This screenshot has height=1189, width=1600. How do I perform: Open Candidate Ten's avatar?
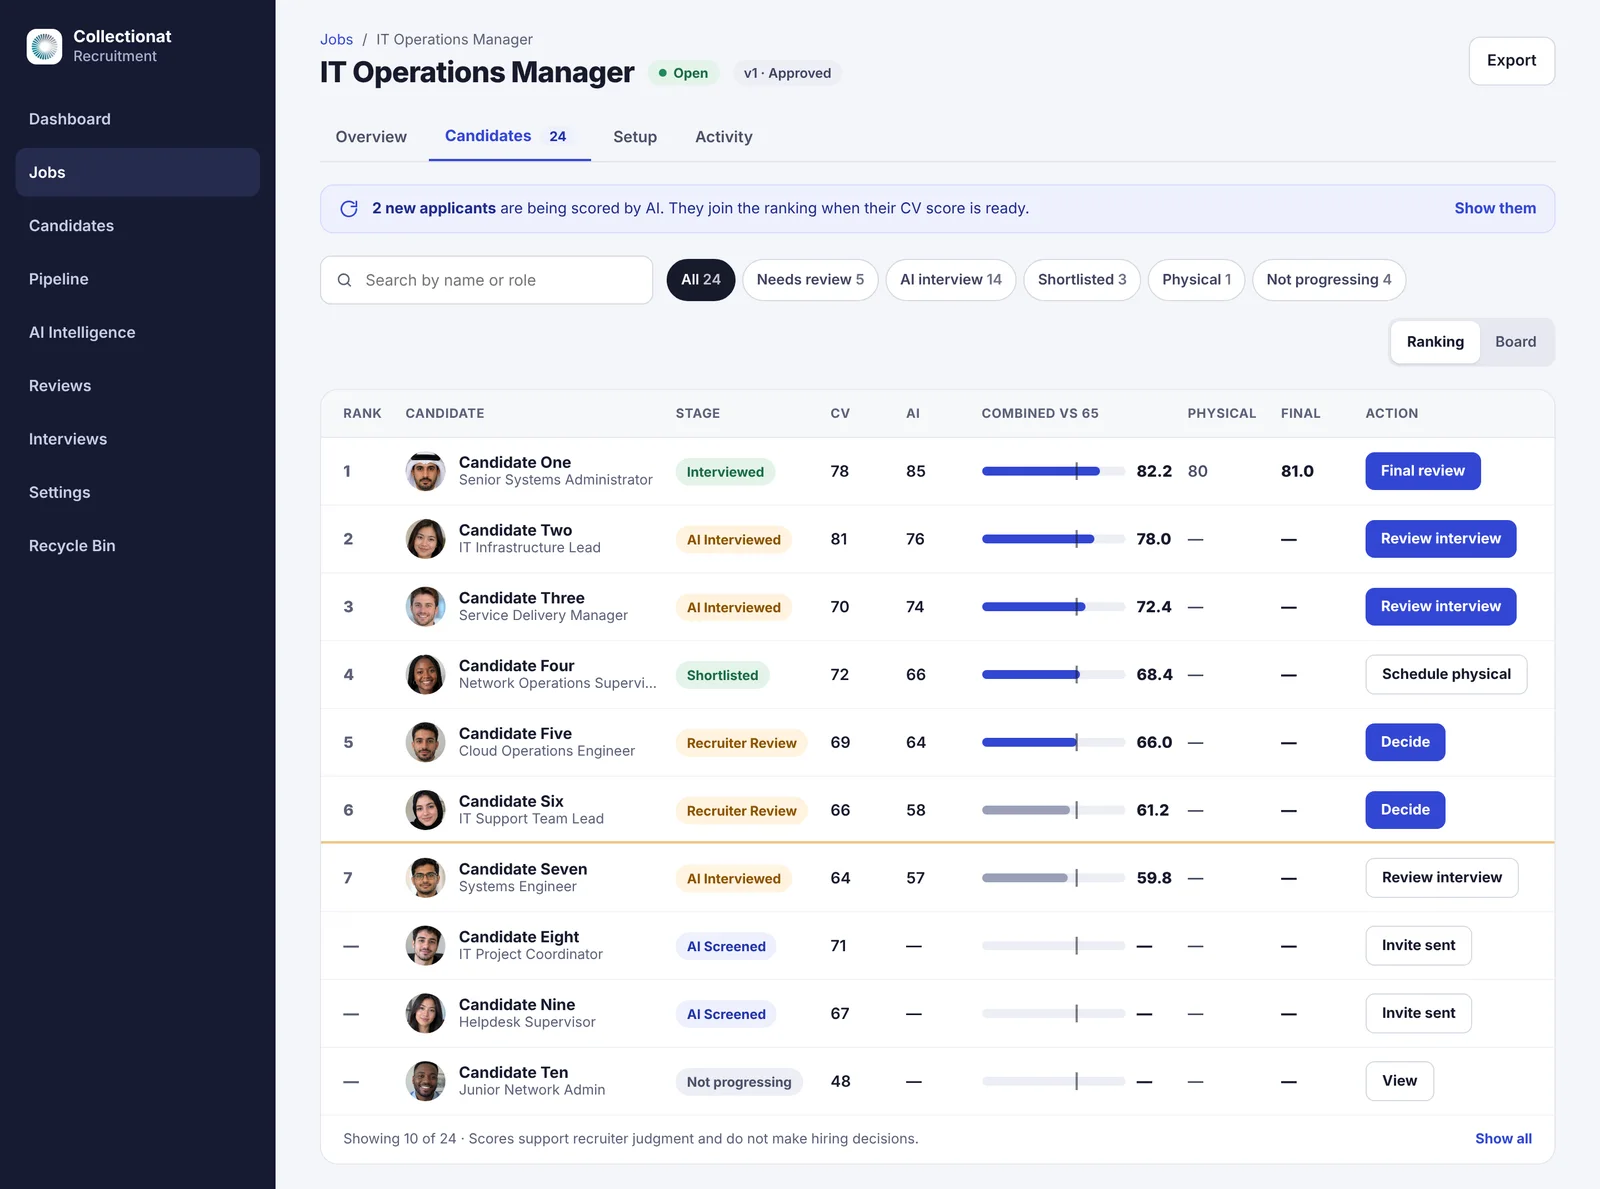tap(425, 1081)
